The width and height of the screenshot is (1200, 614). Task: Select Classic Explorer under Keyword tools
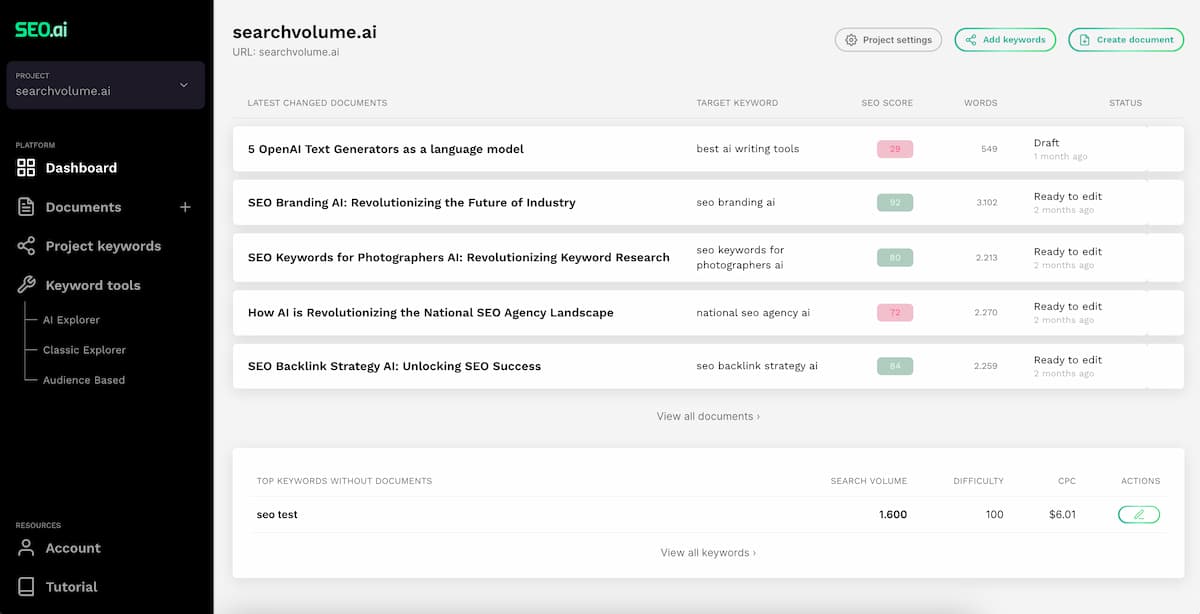[x=82, y=350]
